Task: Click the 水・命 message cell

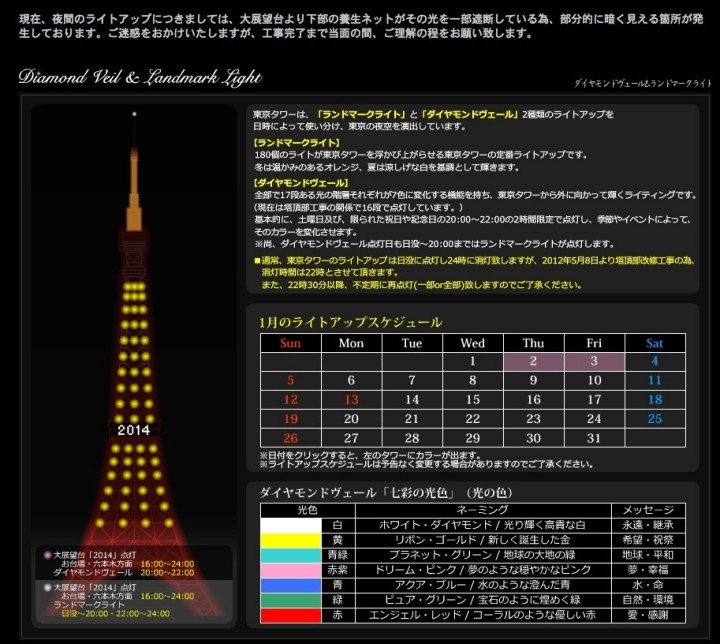Action: click(x=648, y=585)
